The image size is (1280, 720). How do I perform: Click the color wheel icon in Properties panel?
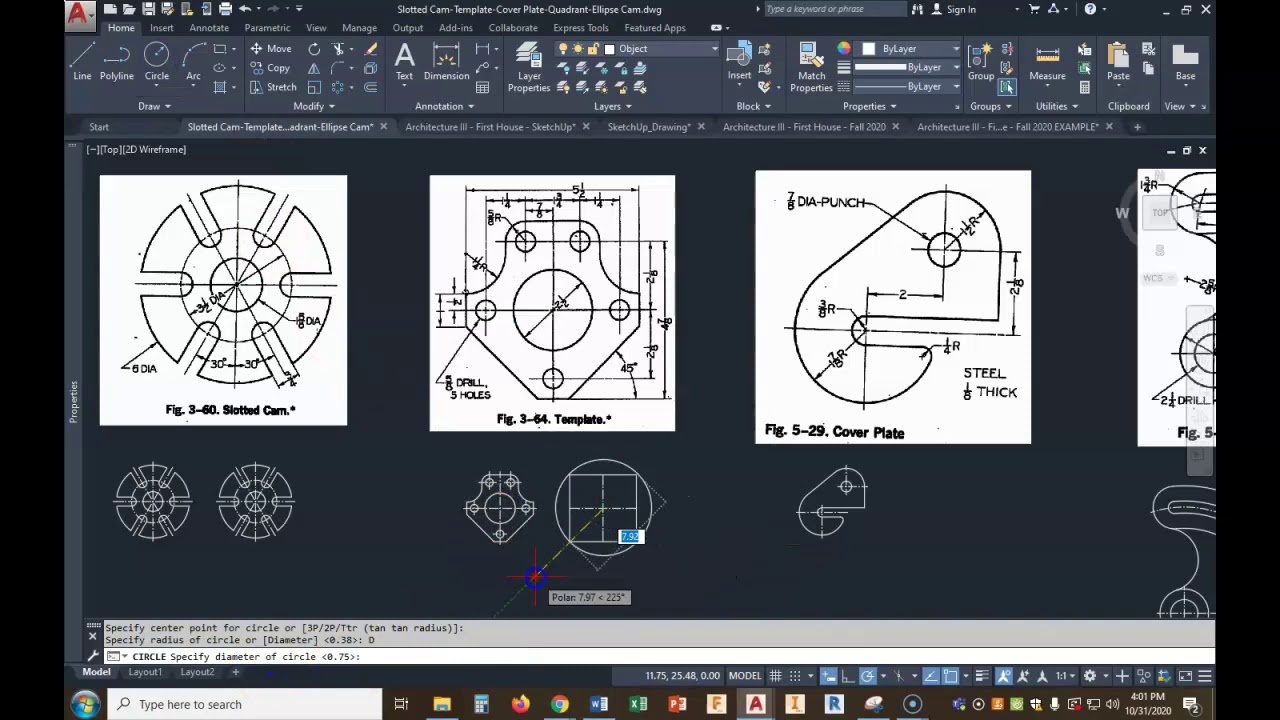(x=844, y=49)
